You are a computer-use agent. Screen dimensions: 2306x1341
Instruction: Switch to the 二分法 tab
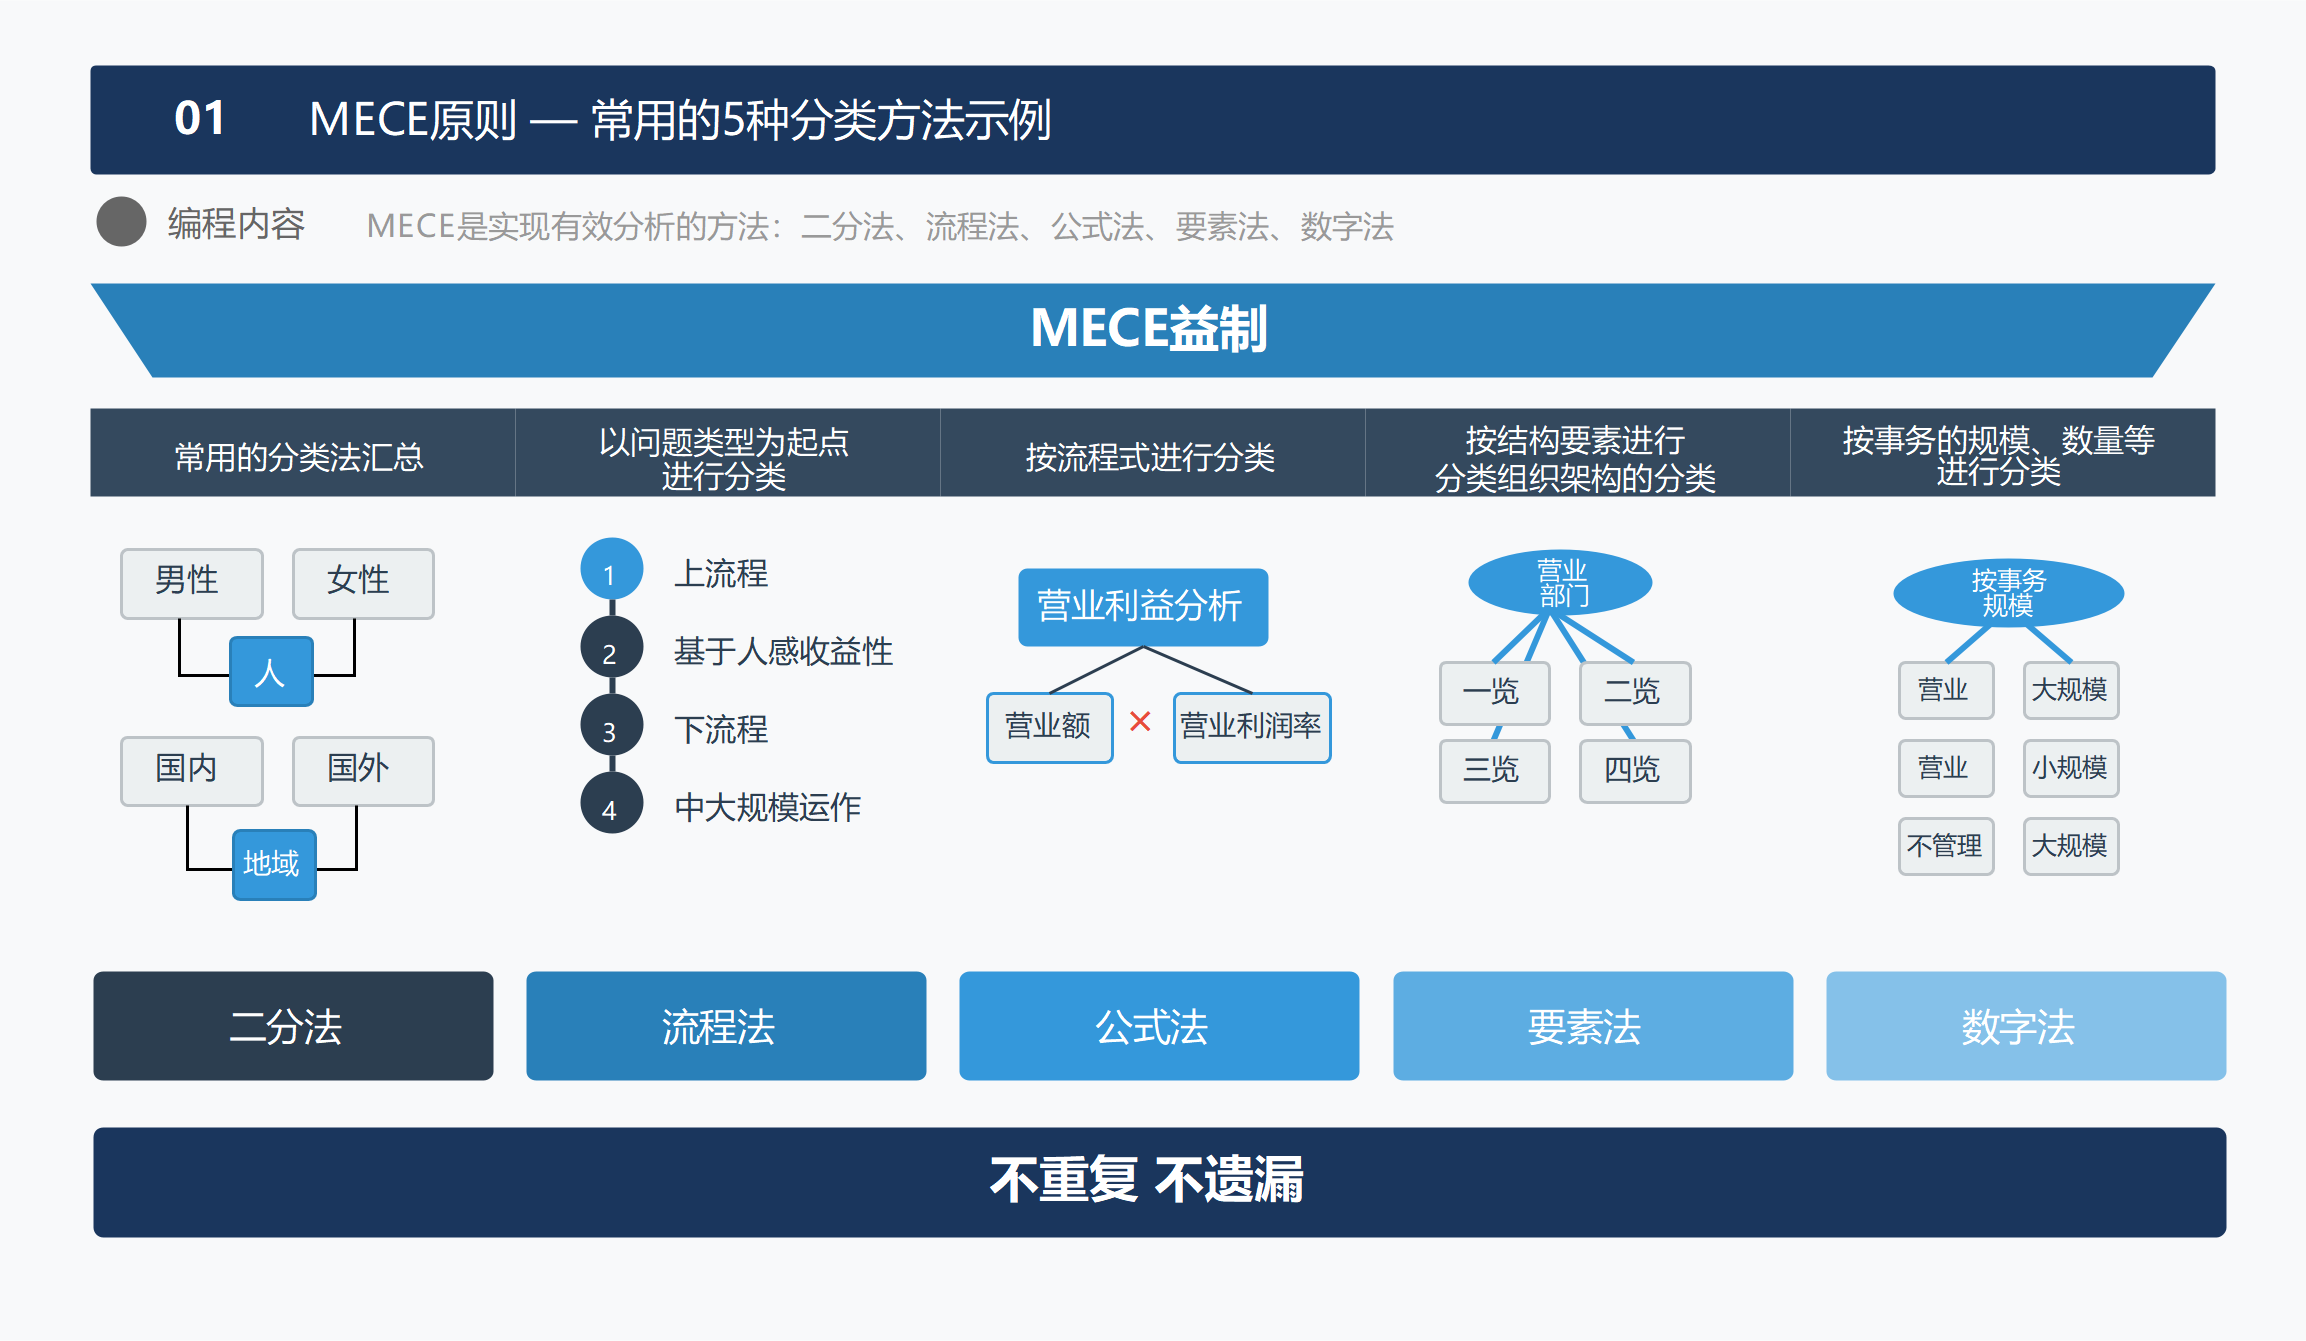click(x=292, y=1026)
